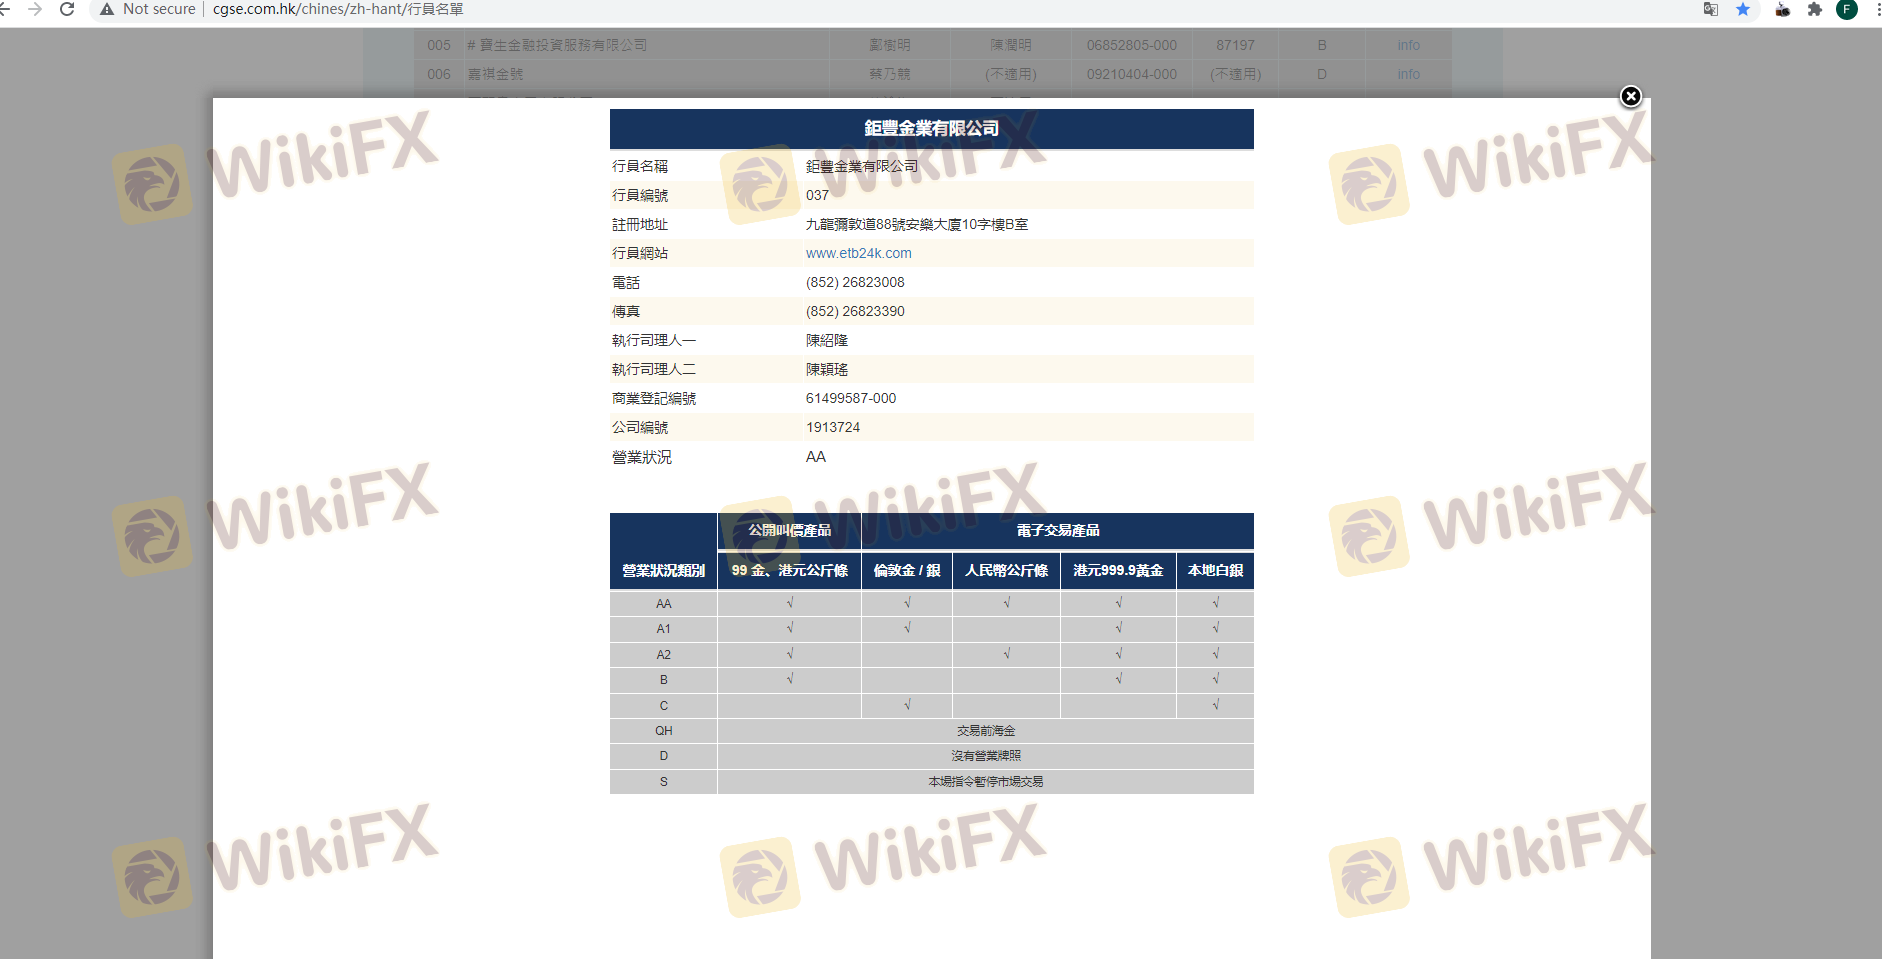Screen dimensions: 1882x959
Task: Click the 公開叫價產品 table header
Action: point(790,530)
